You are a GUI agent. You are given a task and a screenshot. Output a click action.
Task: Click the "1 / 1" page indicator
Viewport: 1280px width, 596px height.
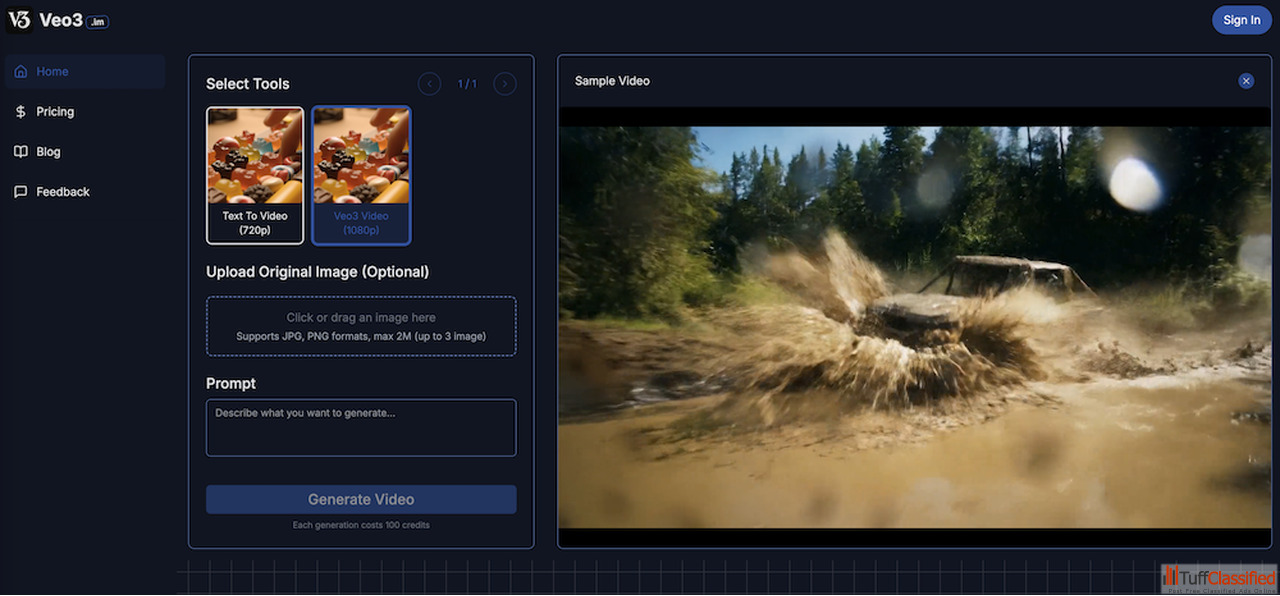[x=467, y=84]
